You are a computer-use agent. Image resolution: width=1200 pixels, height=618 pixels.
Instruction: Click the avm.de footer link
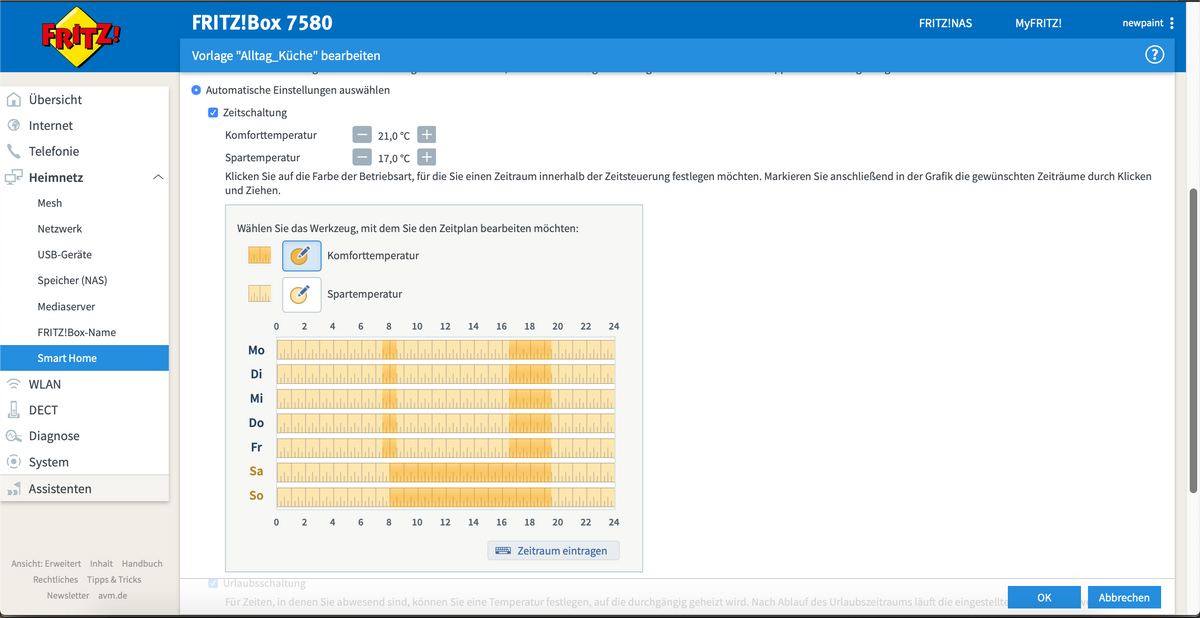tap(112, 596)
